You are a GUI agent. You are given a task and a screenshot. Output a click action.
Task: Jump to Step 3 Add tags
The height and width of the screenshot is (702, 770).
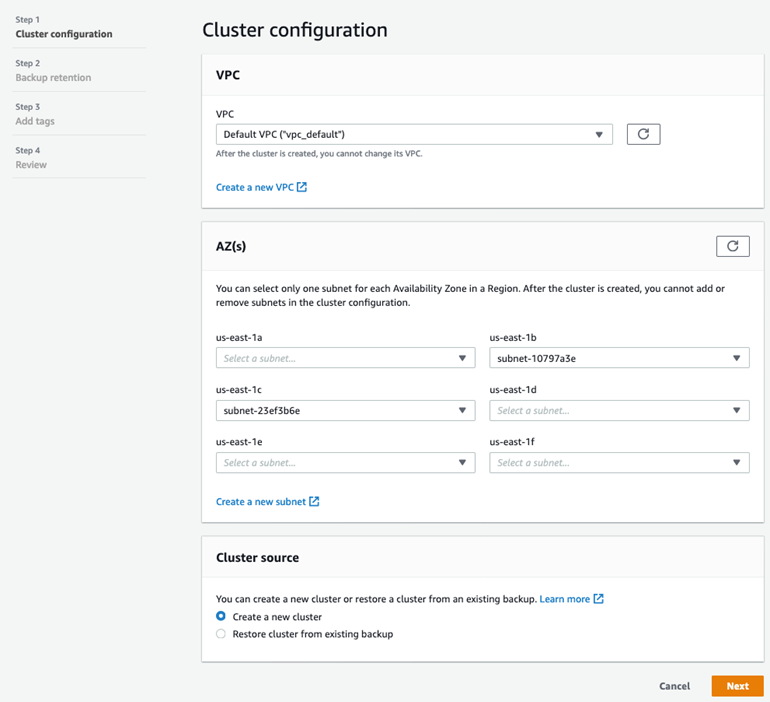click(35, 121)
